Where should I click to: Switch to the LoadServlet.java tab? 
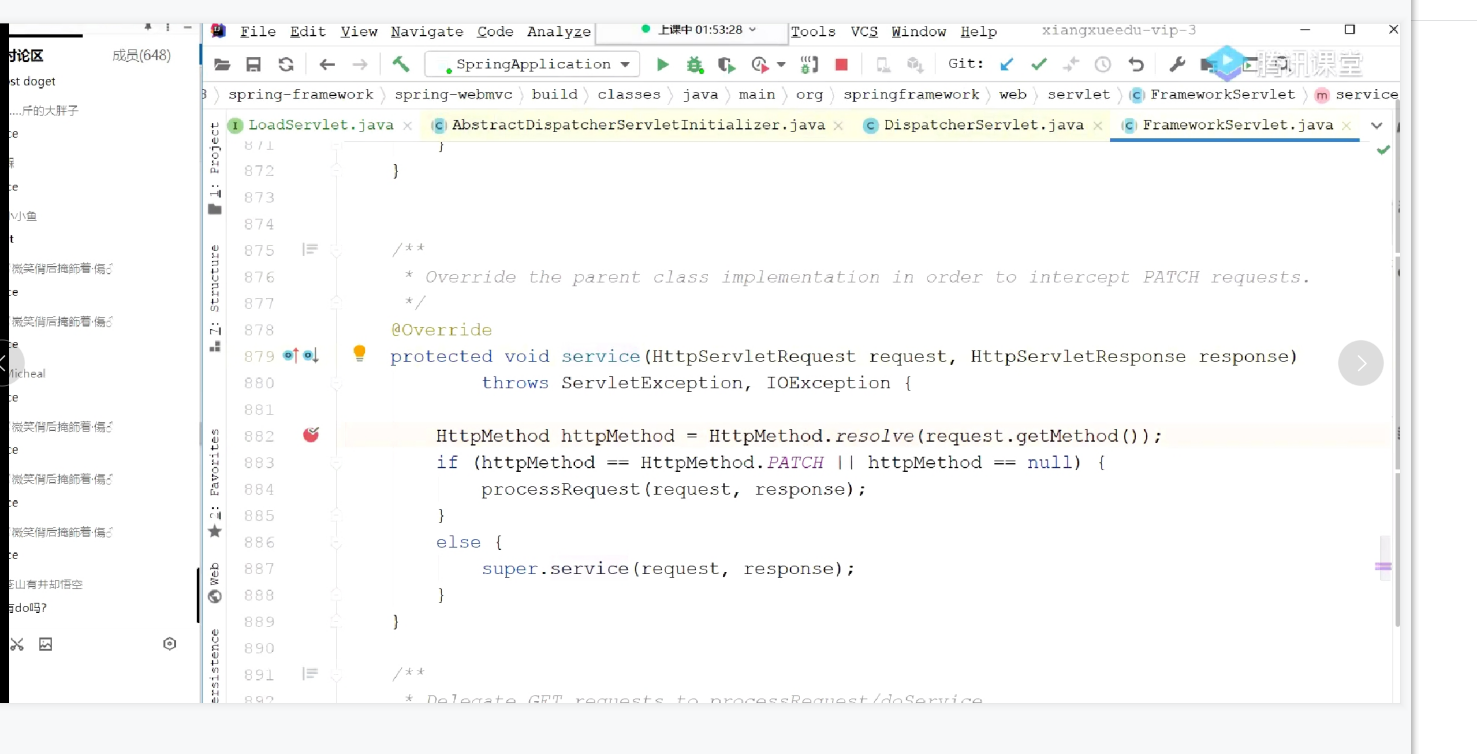(x=321, y=125)
